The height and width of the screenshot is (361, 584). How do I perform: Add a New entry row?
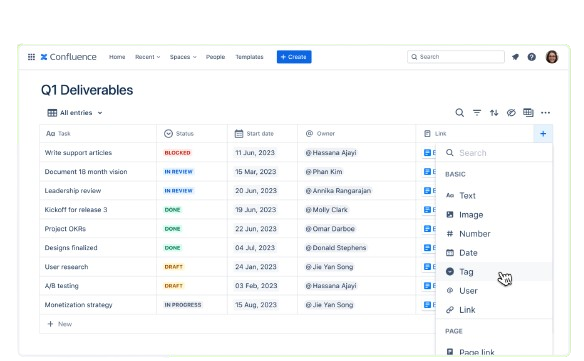pos(60,324)
